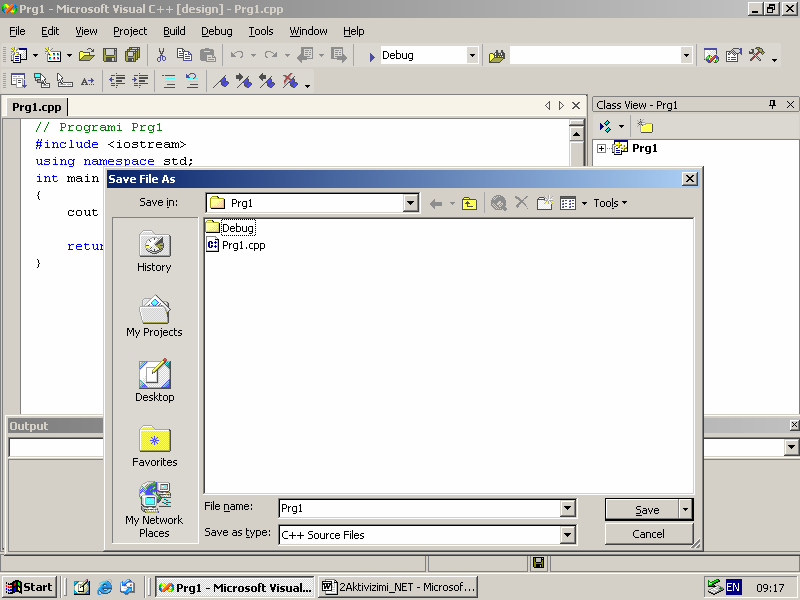The width and height of the screenshot is (800, 600).
Task: Open the Find combo box dropdown on toolbar
Action: [x=686, y=55]
